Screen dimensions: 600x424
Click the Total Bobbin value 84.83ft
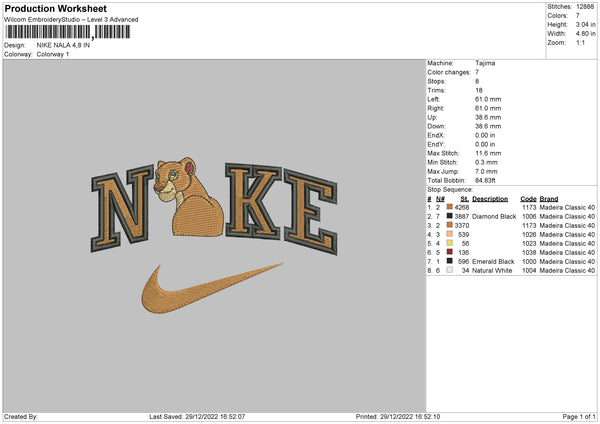pos(485,180)
